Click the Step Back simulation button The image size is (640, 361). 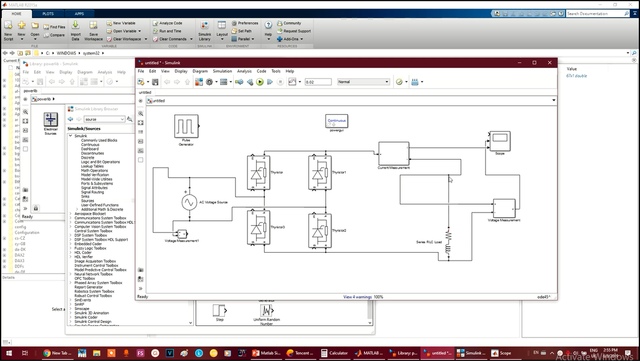(250, 82)
